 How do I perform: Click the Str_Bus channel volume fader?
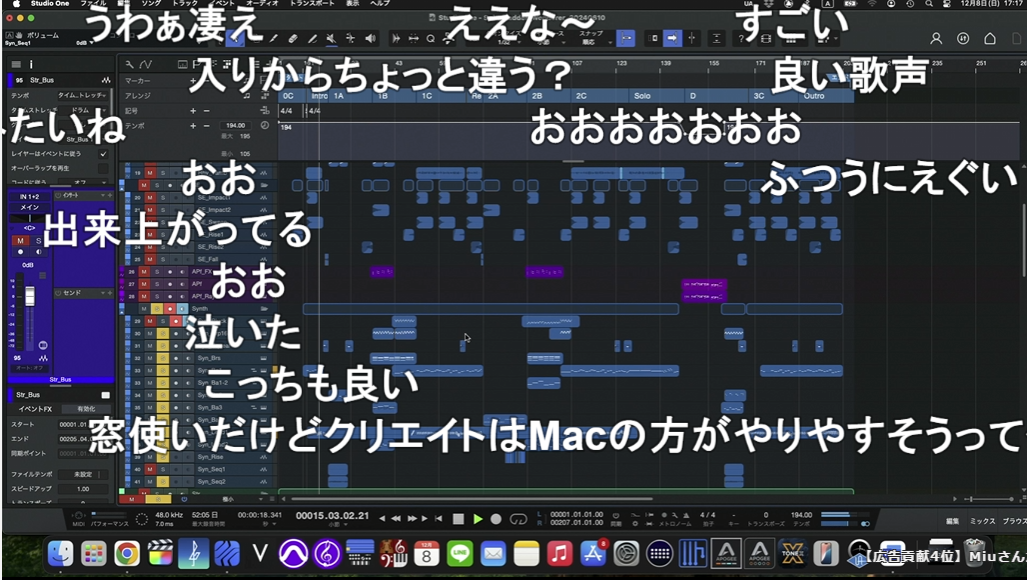[29, 298]
